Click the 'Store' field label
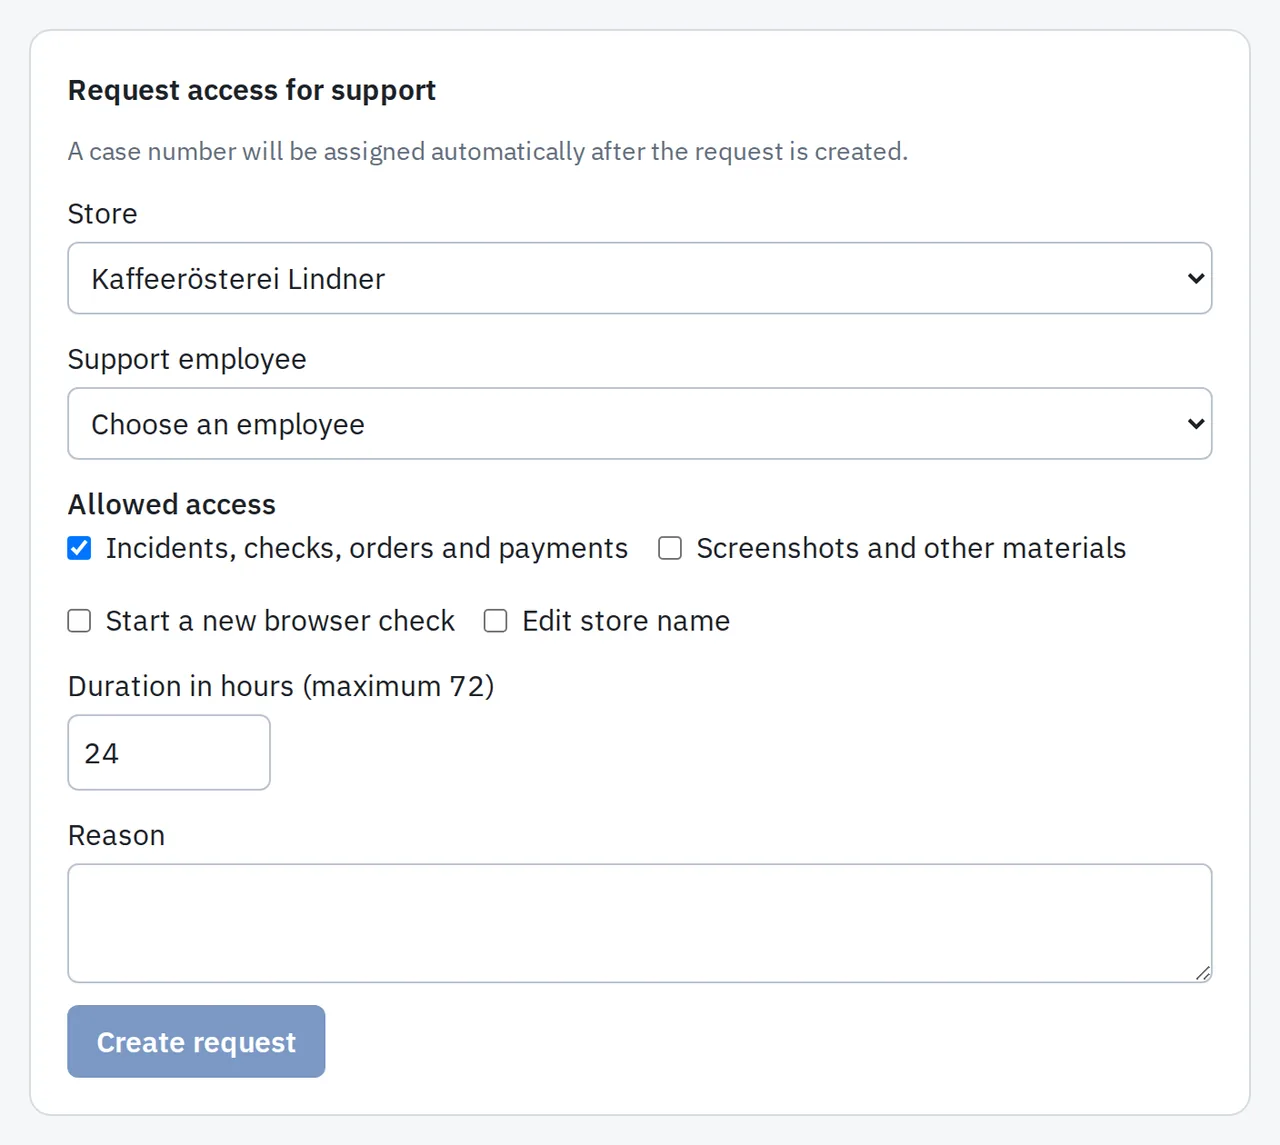Viewport: 1280px width, 1145px height. [103, 214]
